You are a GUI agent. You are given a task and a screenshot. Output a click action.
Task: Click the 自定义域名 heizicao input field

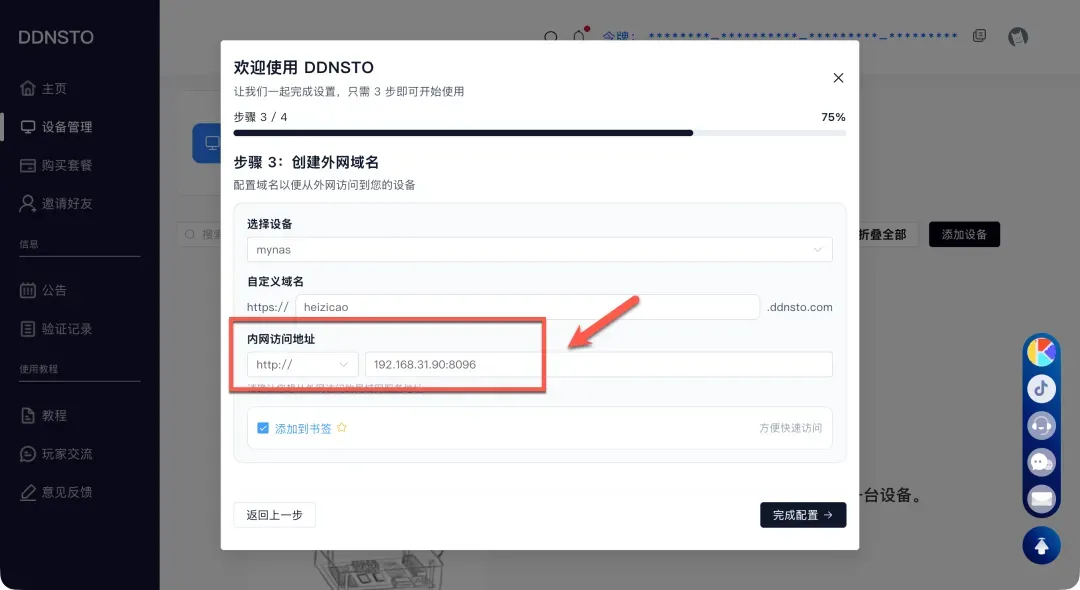[527, 307]
